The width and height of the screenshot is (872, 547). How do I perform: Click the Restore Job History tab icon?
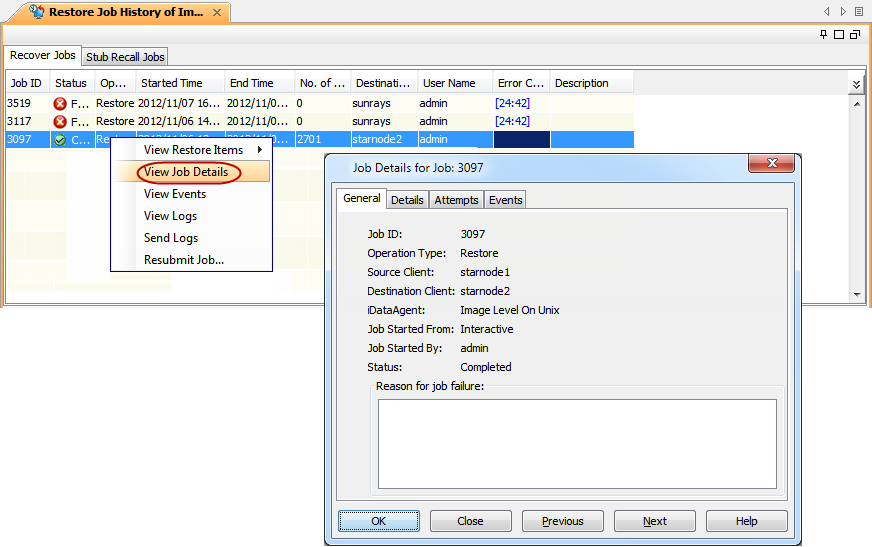36,13
